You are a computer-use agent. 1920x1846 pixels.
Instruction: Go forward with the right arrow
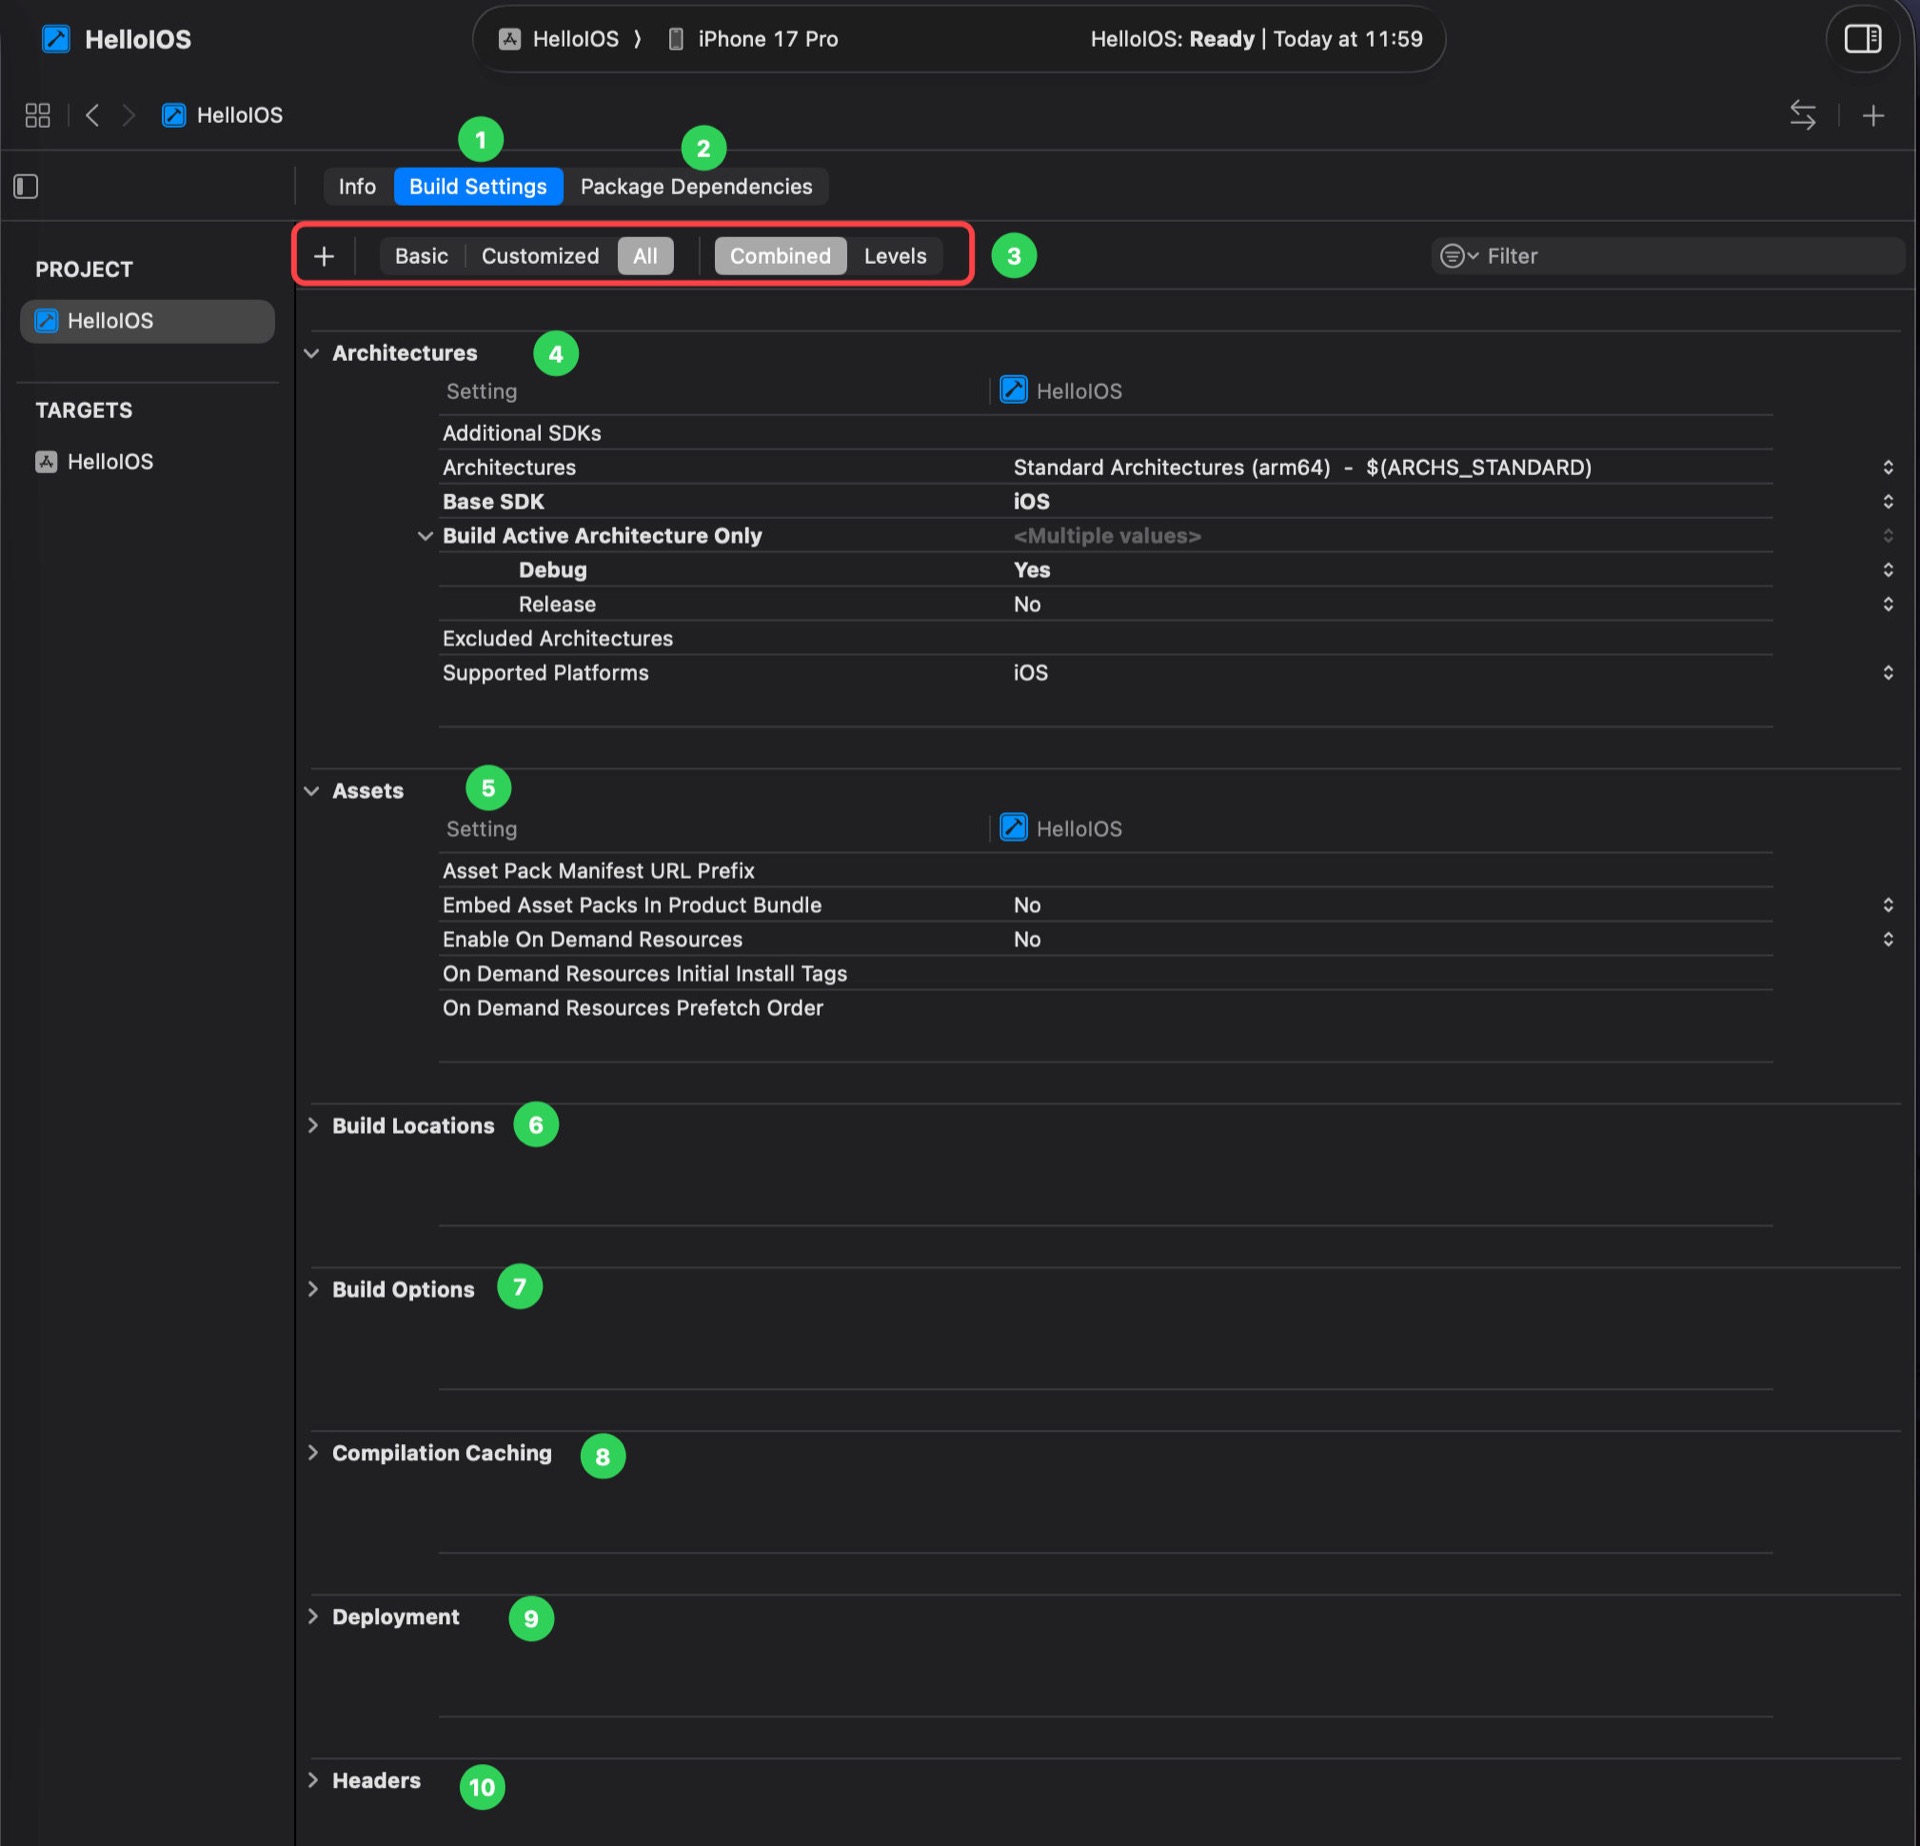(128, 115)
